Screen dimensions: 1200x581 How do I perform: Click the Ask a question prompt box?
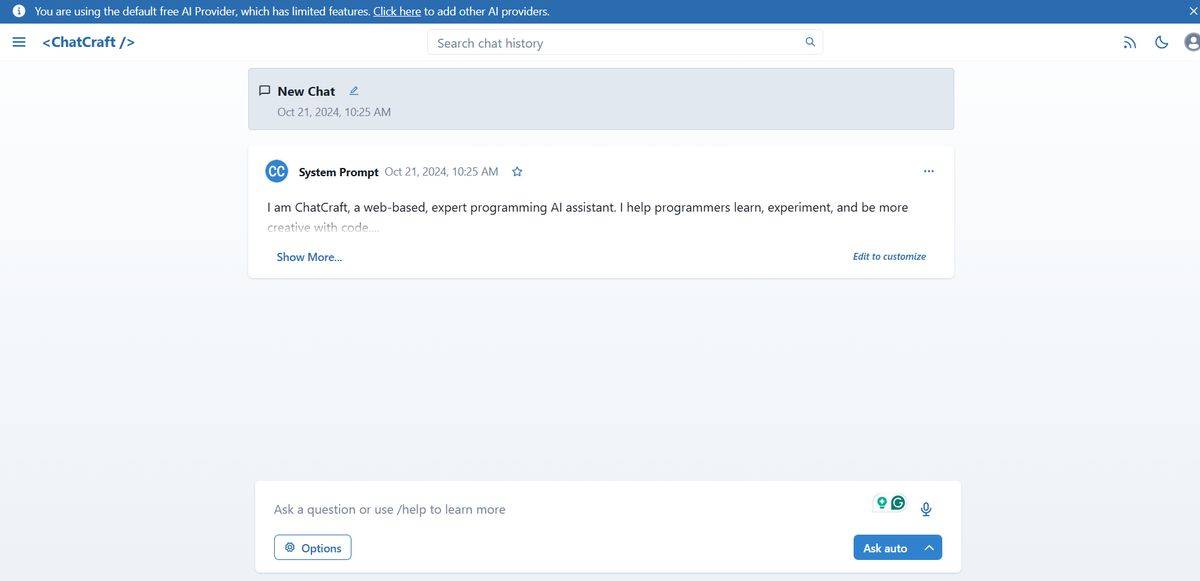pyautogui.click(x=560, y=509)
